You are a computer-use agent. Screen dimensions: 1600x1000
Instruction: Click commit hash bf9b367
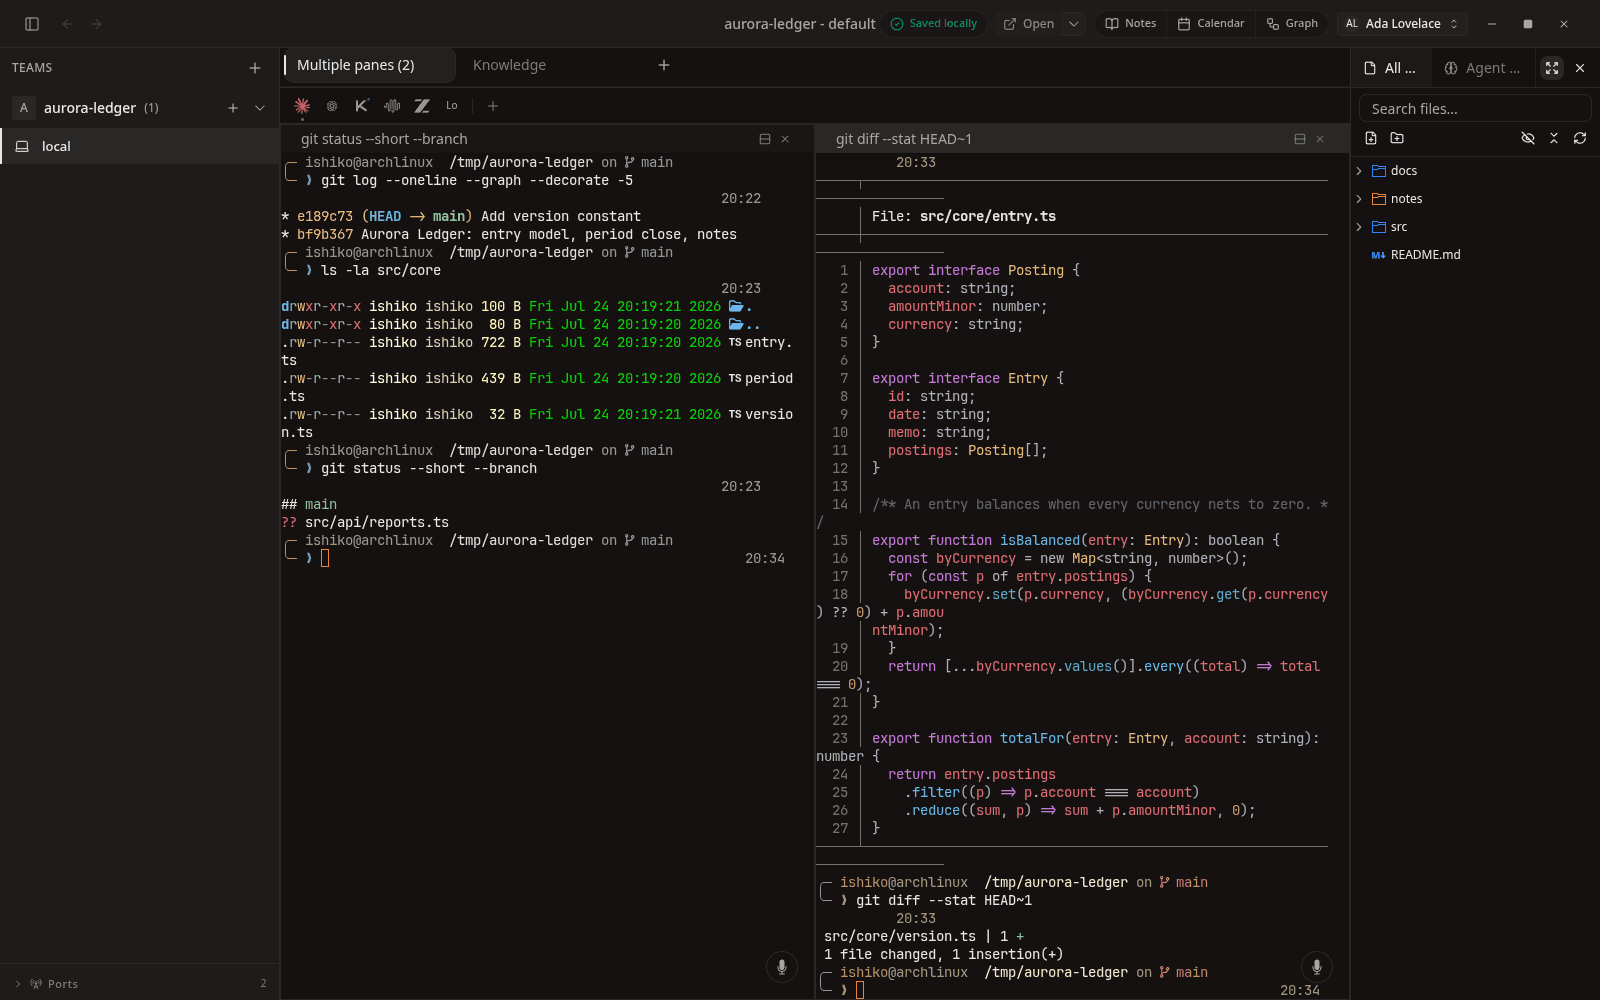click(325, 234)
